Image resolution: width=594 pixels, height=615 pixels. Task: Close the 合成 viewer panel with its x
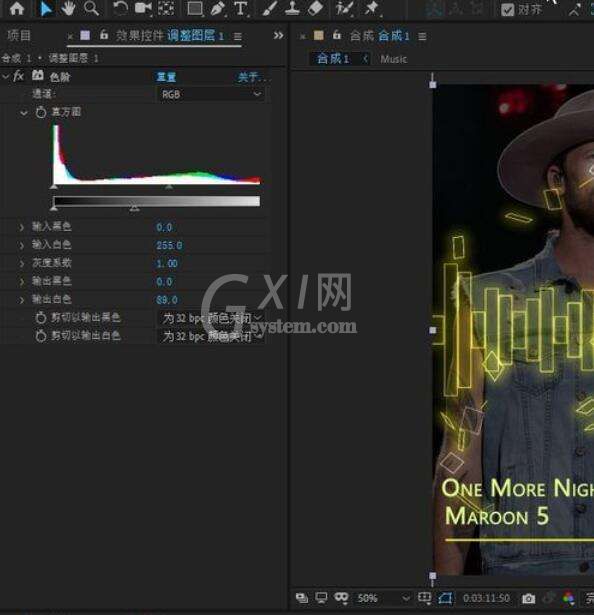click(302, 37)
